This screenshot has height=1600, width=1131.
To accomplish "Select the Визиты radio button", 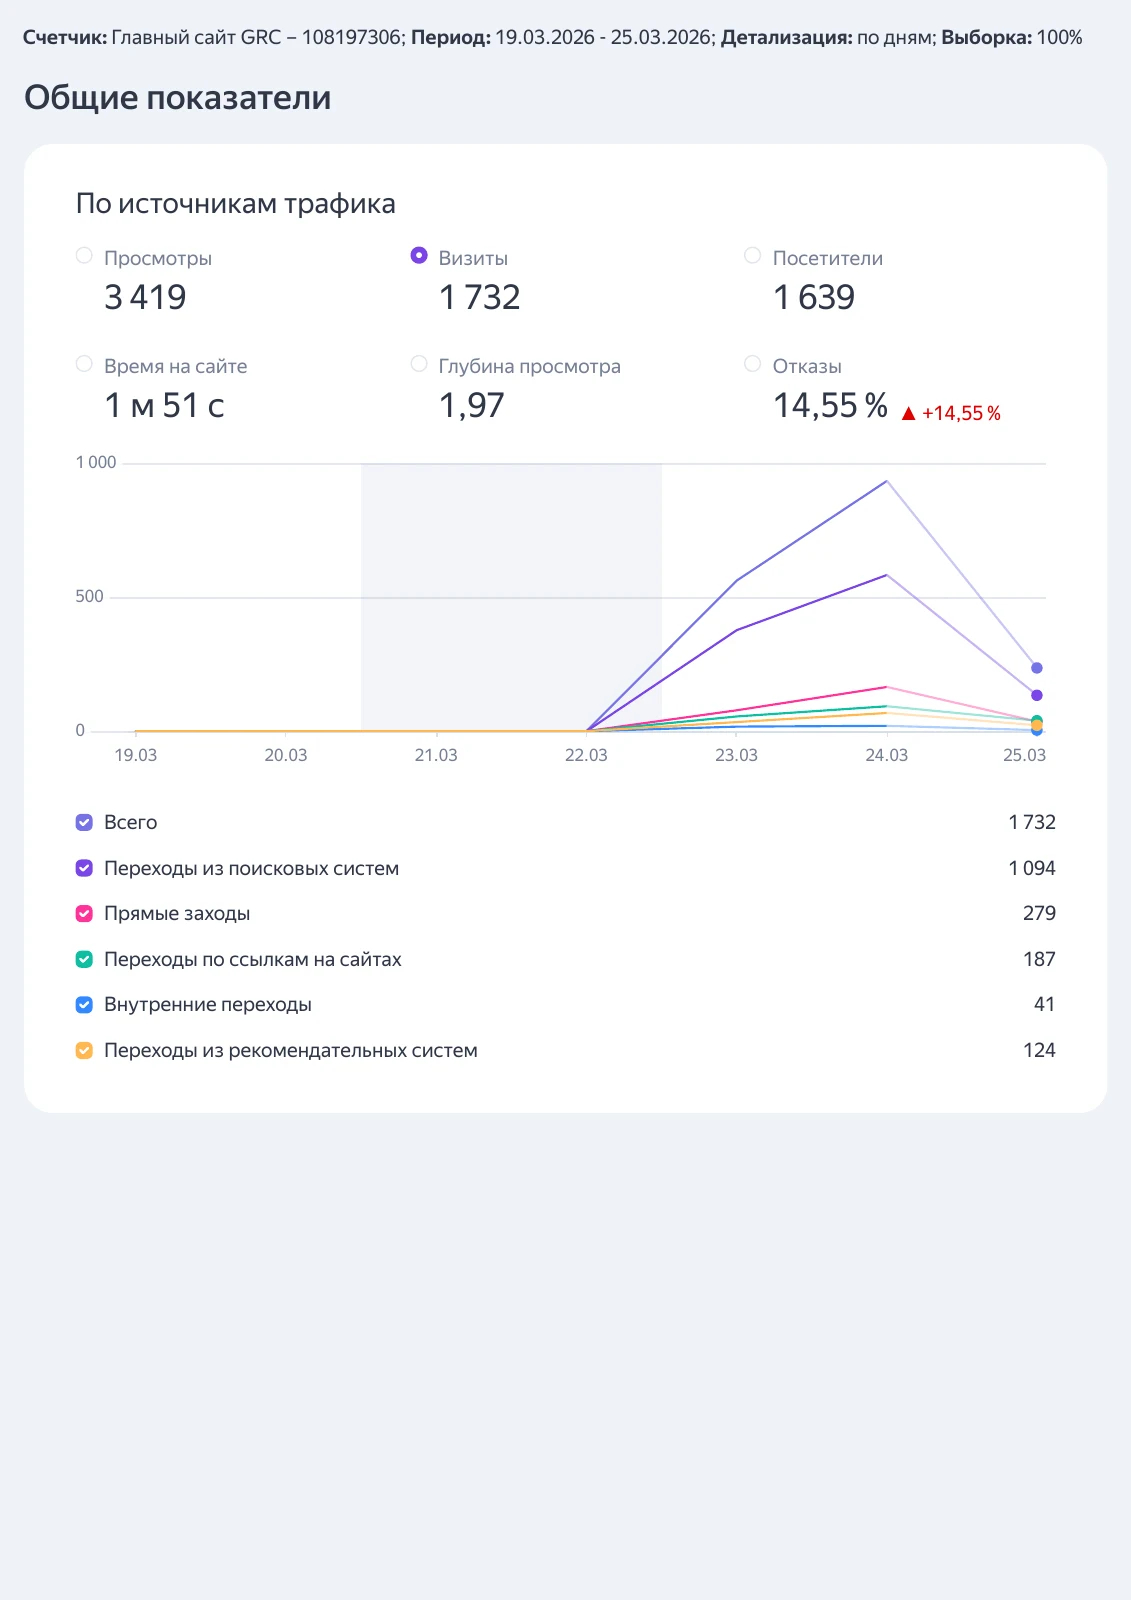I will click(x=419, y=256).
